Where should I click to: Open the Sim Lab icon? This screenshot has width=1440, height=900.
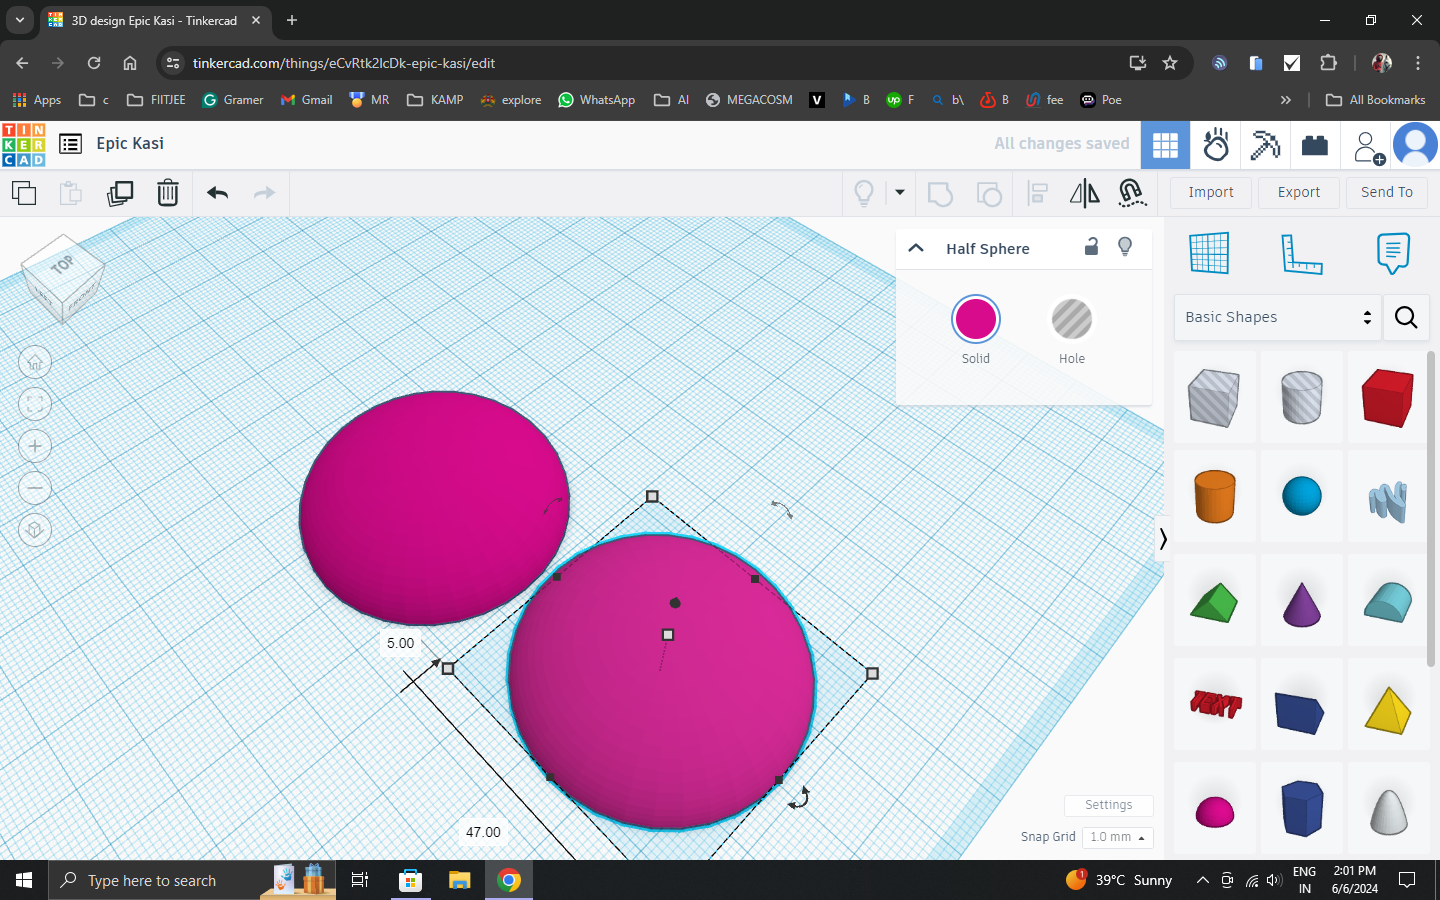pyautogui.click(x=1216, y=146)
